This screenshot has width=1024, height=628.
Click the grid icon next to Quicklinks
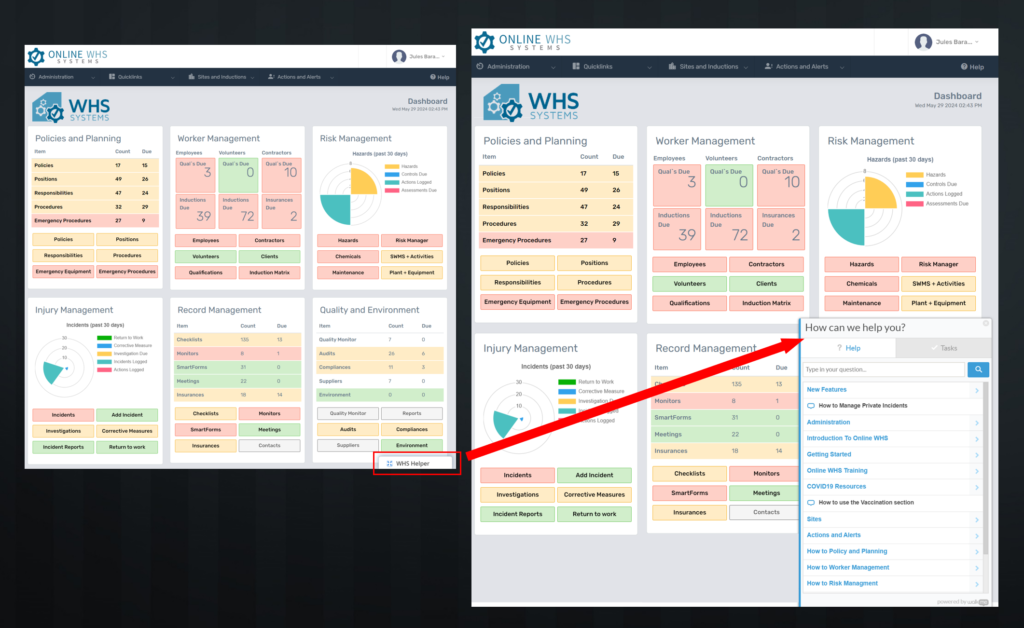[x=576, y=66]
